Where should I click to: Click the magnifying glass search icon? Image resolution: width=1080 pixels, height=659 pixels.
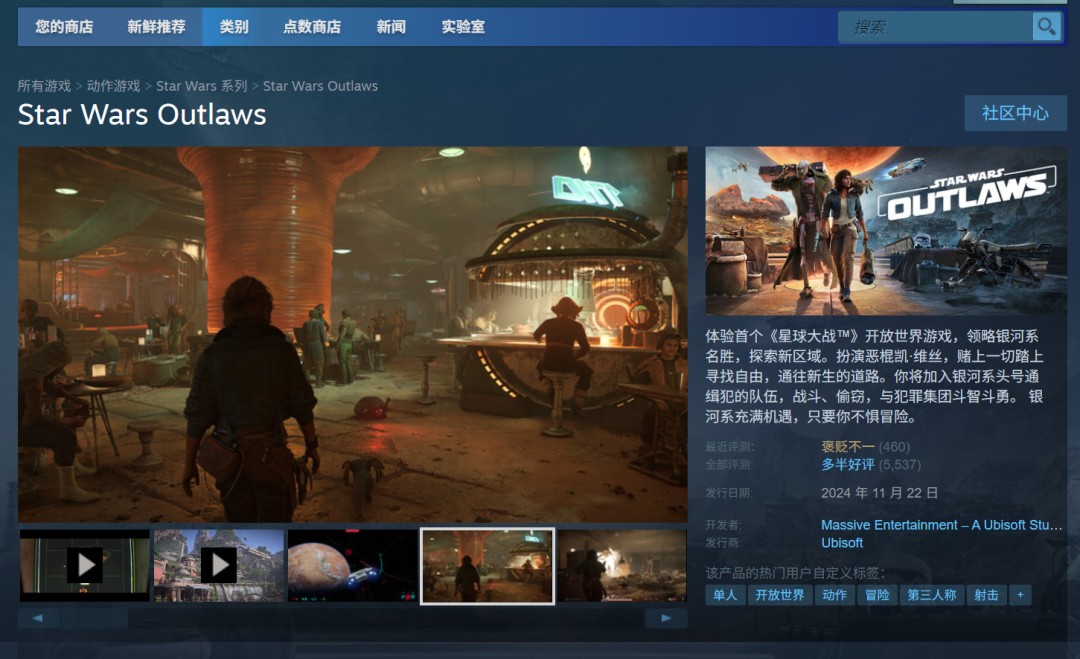click(1046, 27)
